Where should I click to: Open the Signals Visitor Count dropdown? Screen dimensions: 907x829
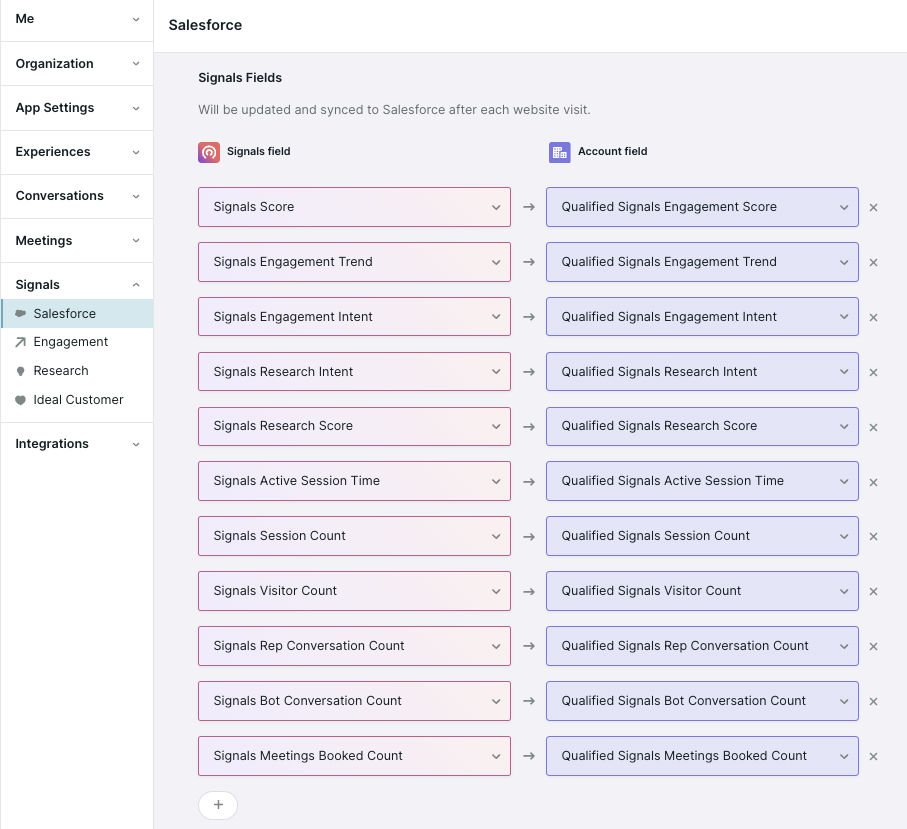click(x=354, y=591)
